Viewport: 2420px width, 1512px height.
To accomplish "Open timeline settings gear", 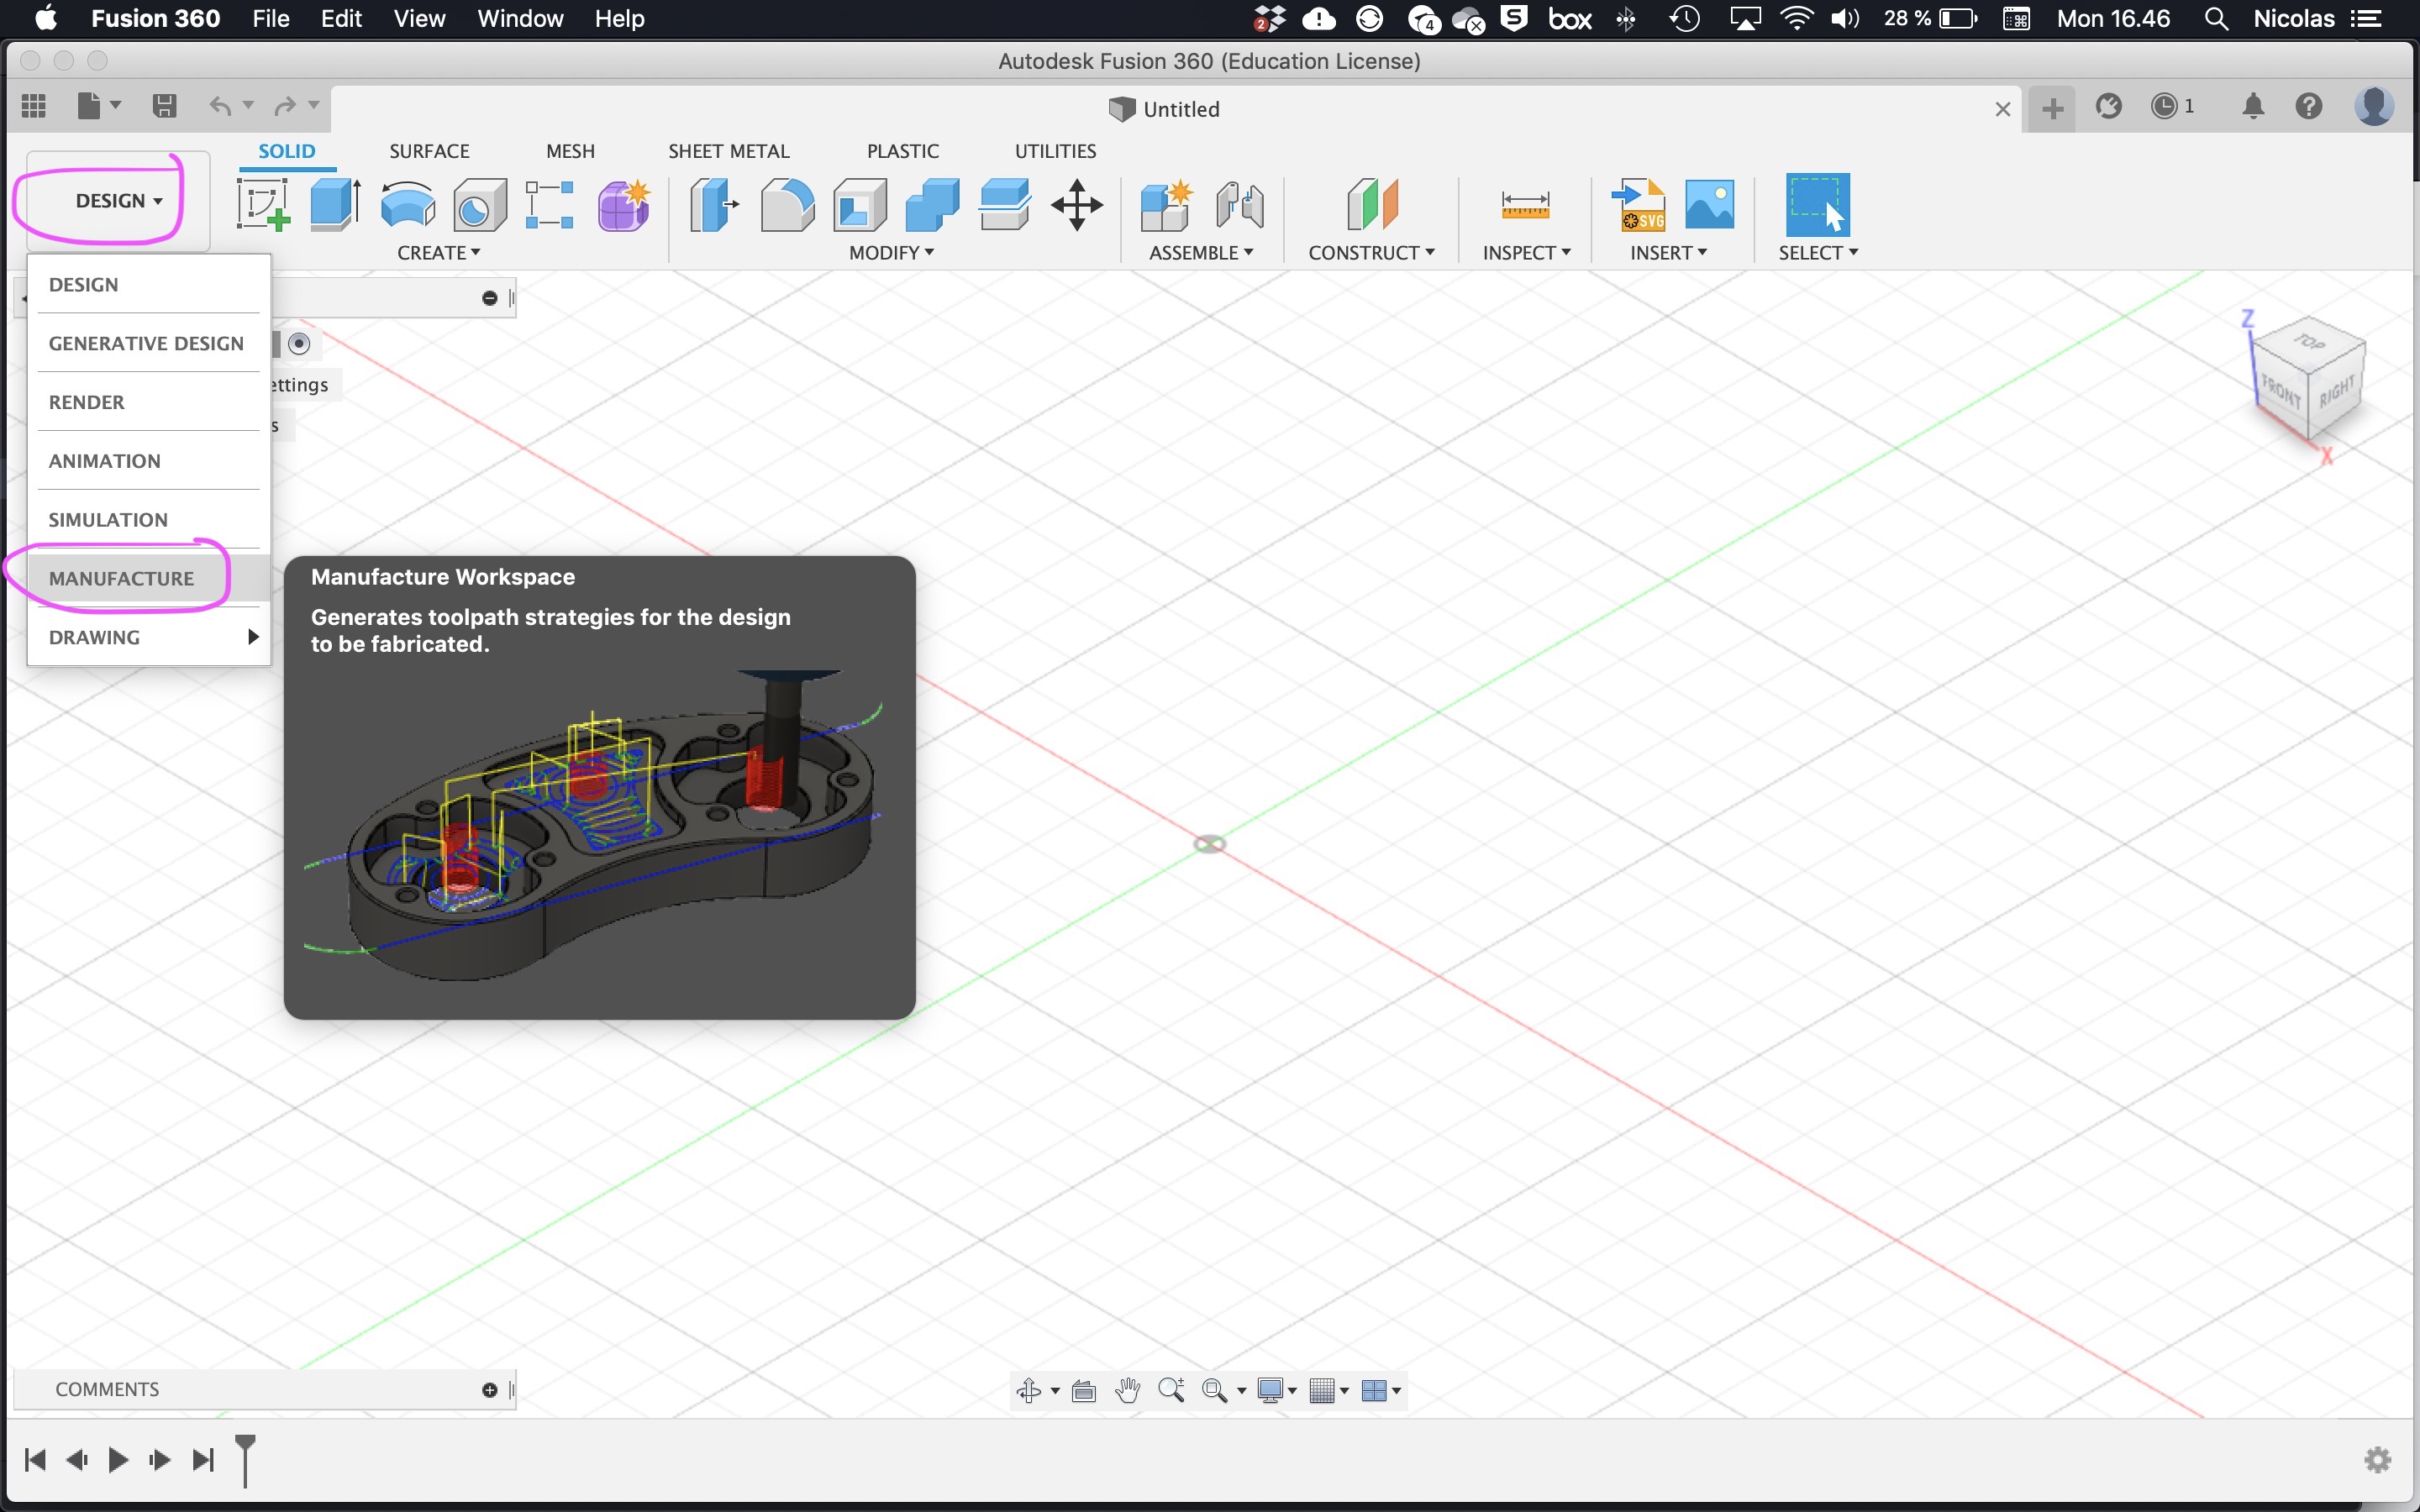I will 2378,1460.
